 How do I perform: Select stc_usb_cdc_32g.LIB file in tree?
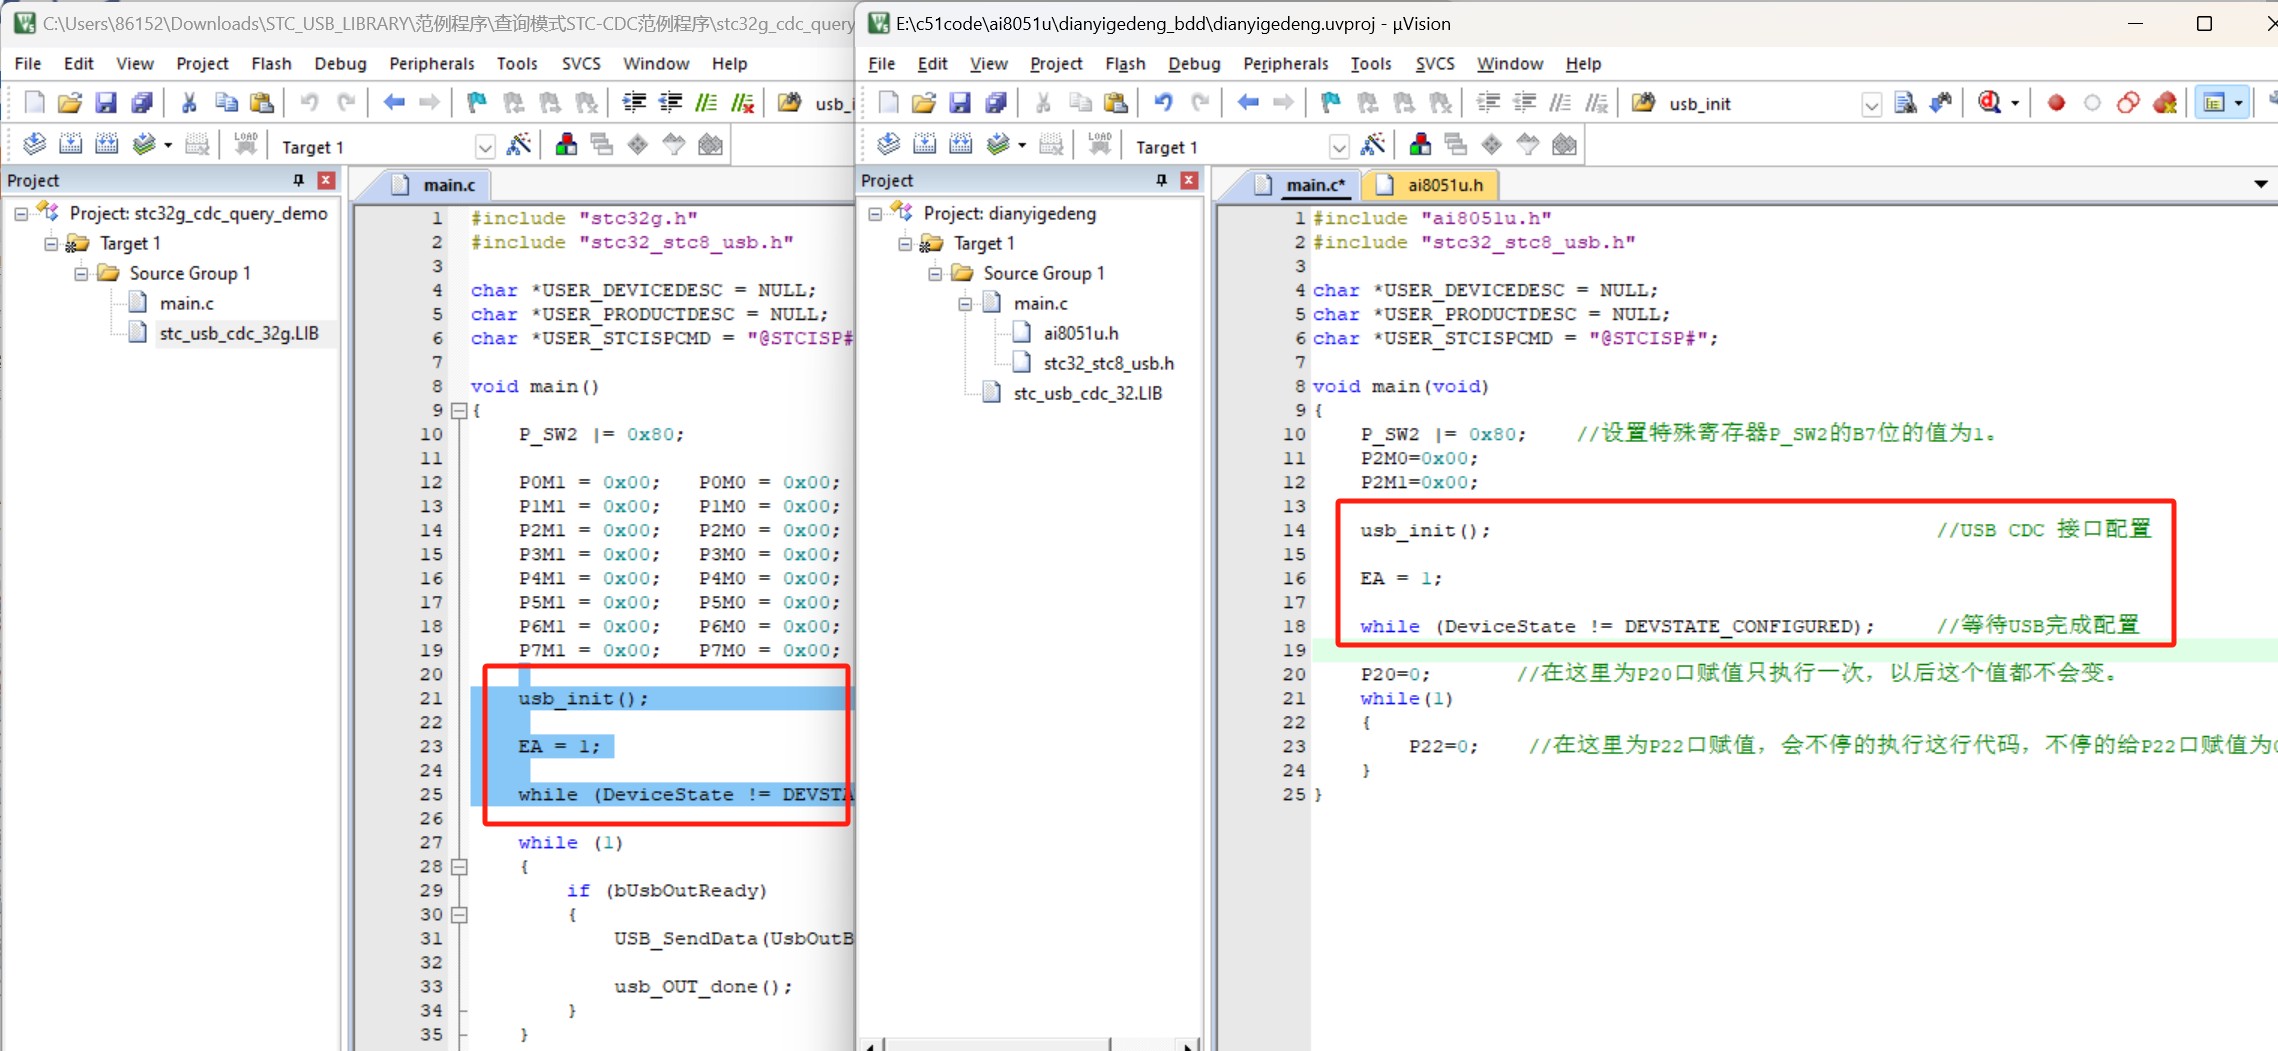pyautogui.click(x=238, y=333)
